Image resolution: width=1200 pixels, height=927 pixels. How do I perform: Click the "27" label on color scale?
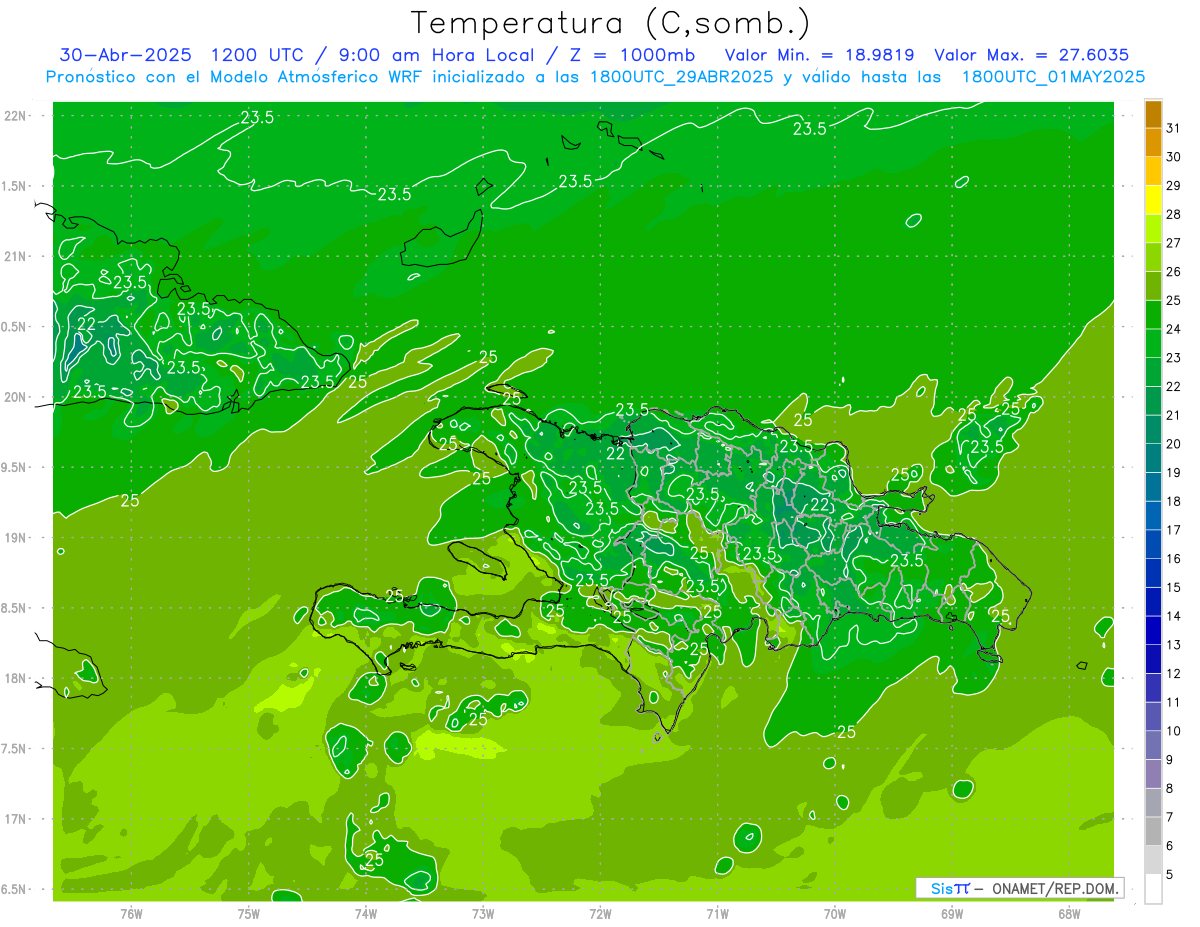[x=1174, y=243]
